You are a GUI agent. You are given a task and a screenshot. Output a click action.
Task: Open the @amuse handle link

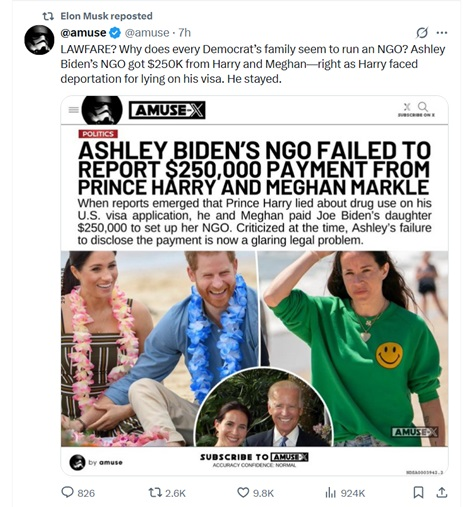pyautogui.click(x=147, y=33)
